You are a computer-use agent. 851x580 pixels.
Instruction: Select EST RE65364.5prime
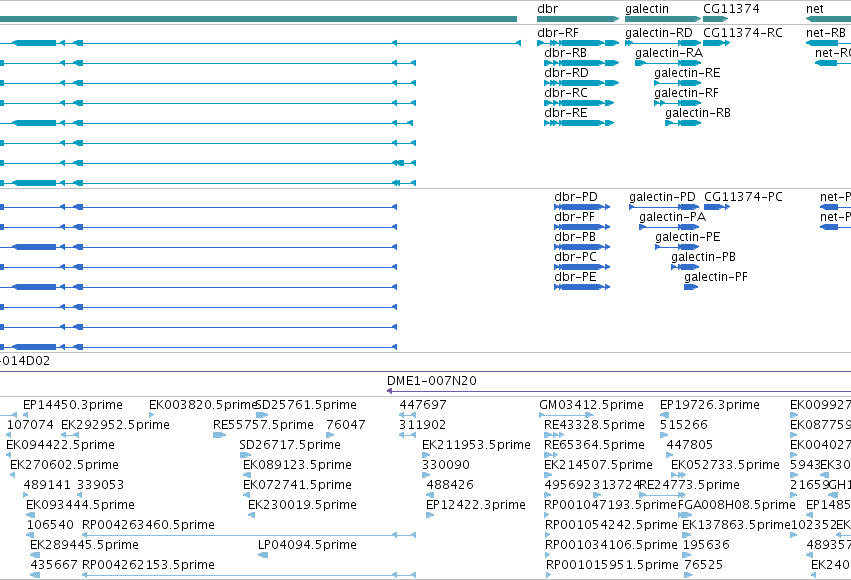594,444
